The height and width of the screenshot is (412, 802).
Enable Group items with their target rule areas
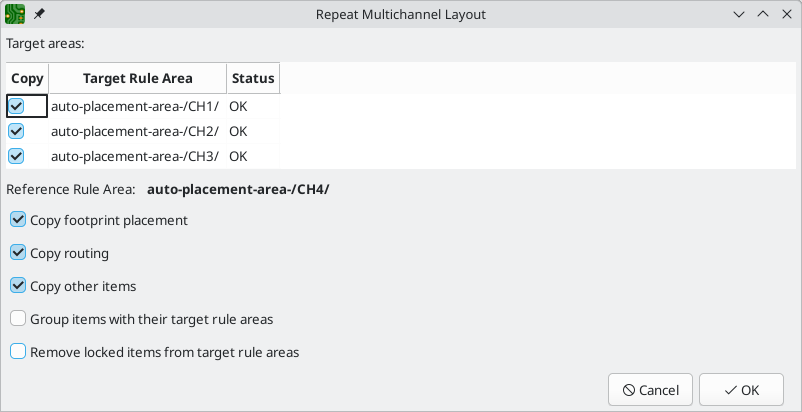click(x=18, y=319)
